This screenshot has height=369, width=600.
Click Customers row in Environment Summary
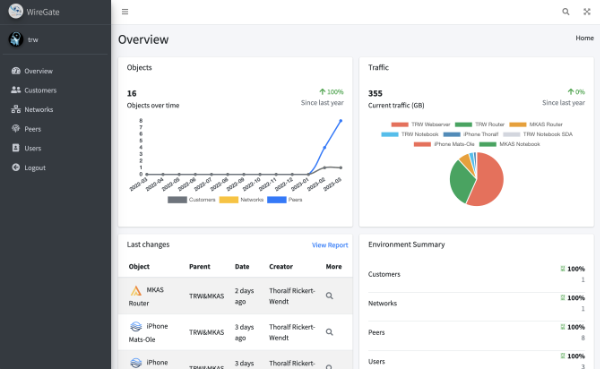click(x=476, y=274)
